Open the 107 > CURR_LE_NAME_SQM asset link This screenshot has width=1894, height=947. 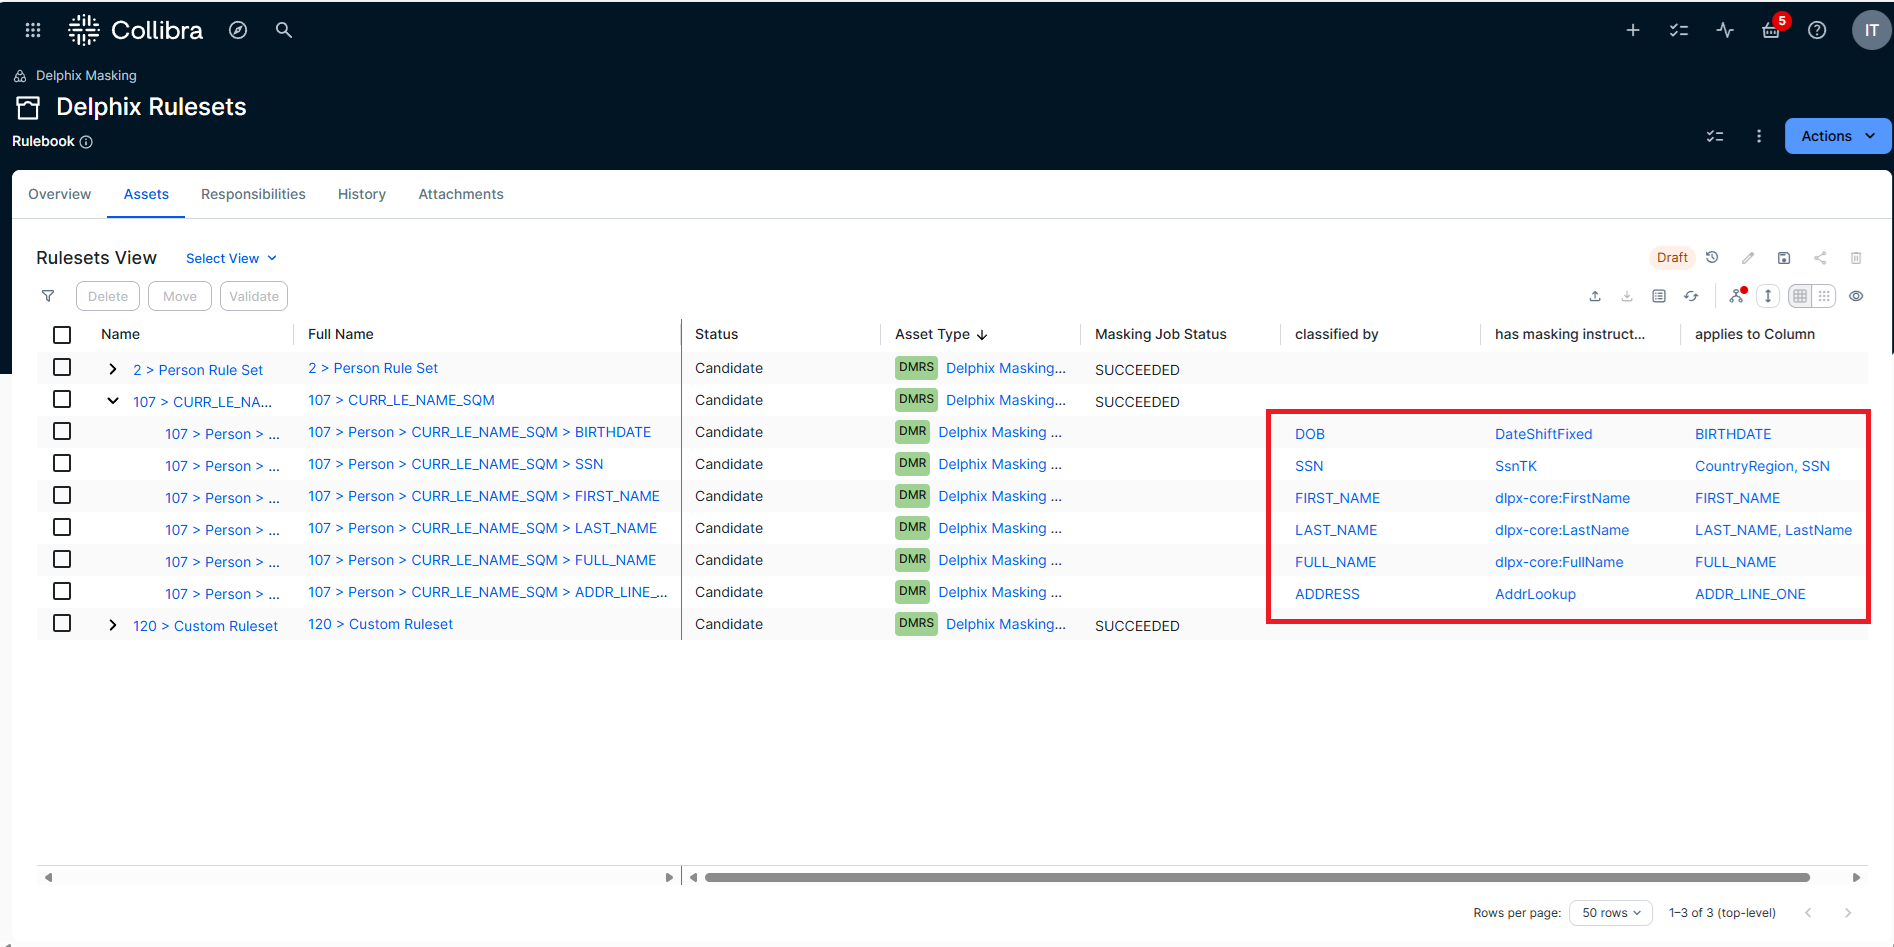[401, 399]
